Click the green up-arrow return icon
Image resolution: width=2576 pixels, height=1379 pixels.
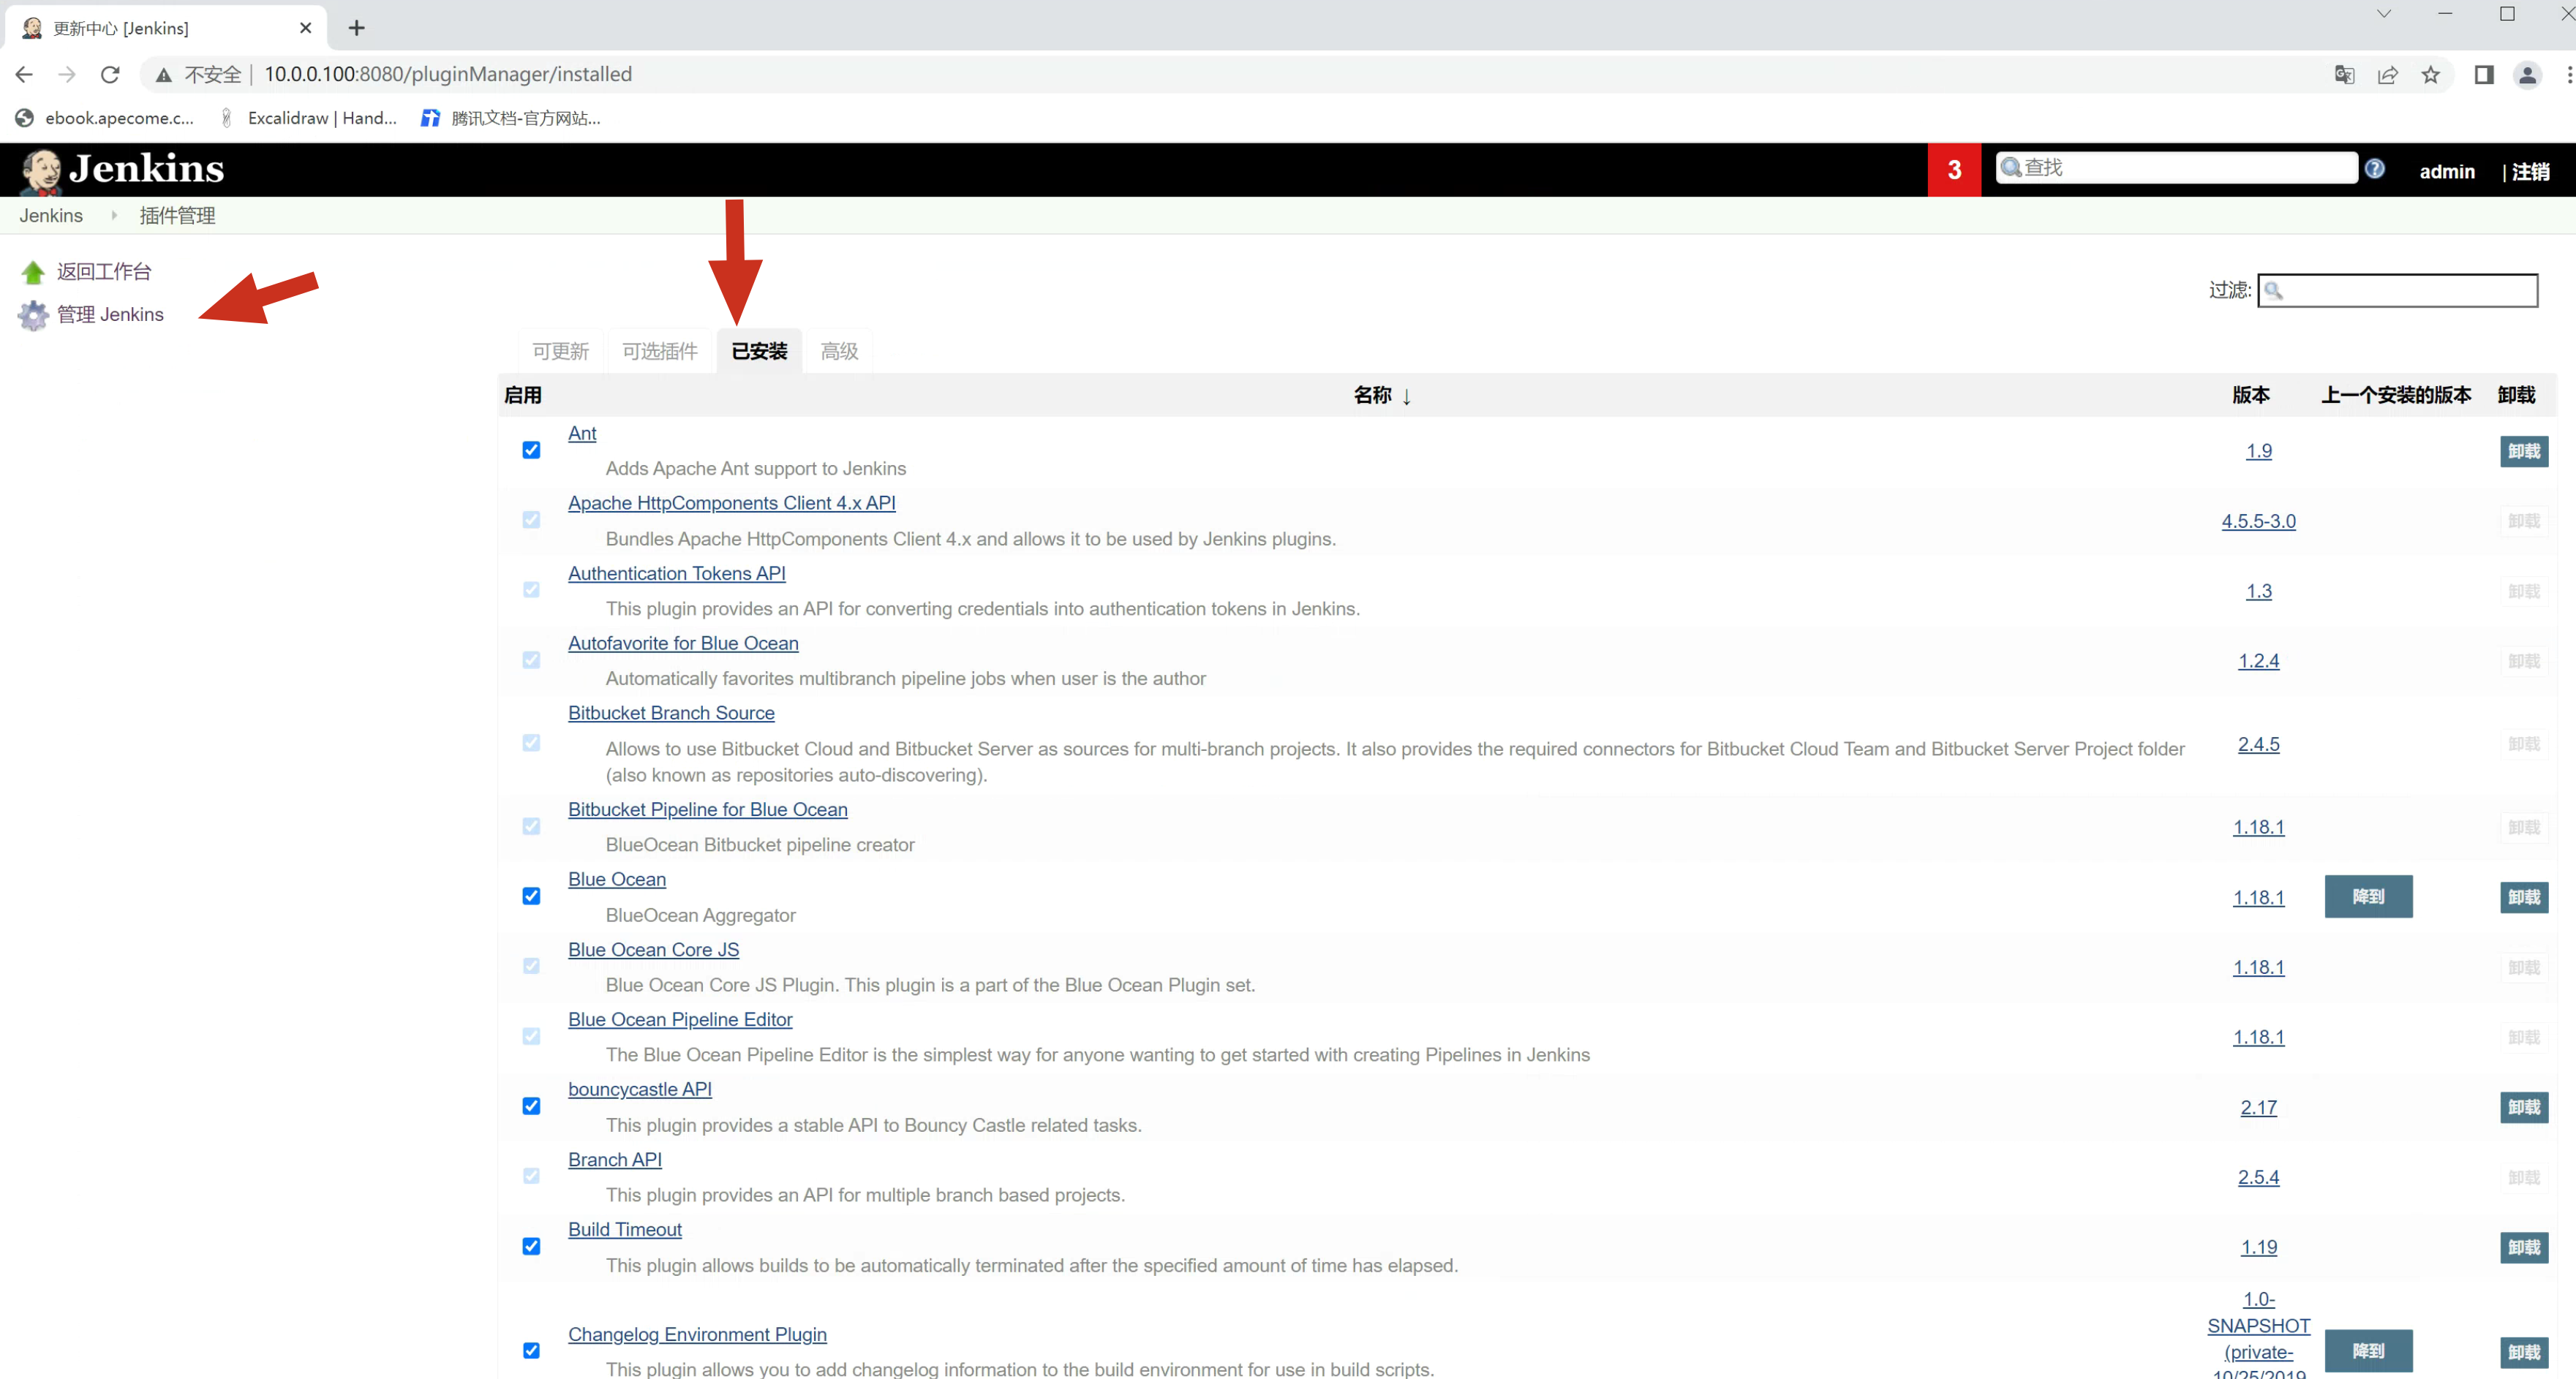(x=33, y=272)
